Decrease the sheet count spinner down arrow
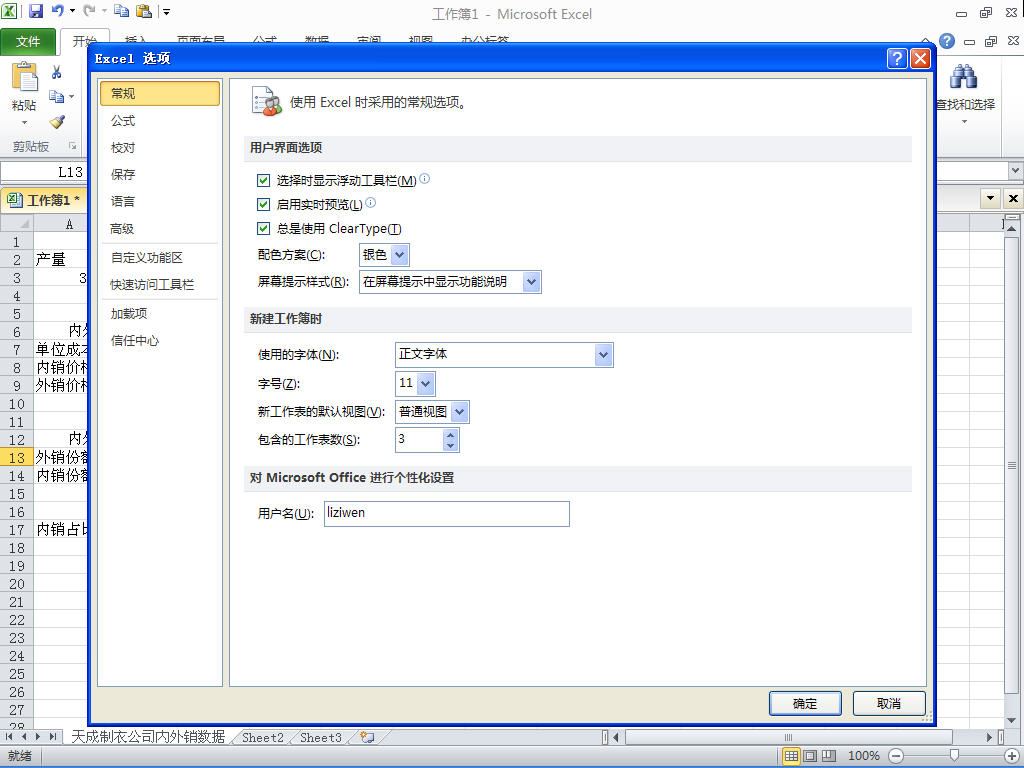This screenshot has height=768, width=1024. [x=450, y=445]
